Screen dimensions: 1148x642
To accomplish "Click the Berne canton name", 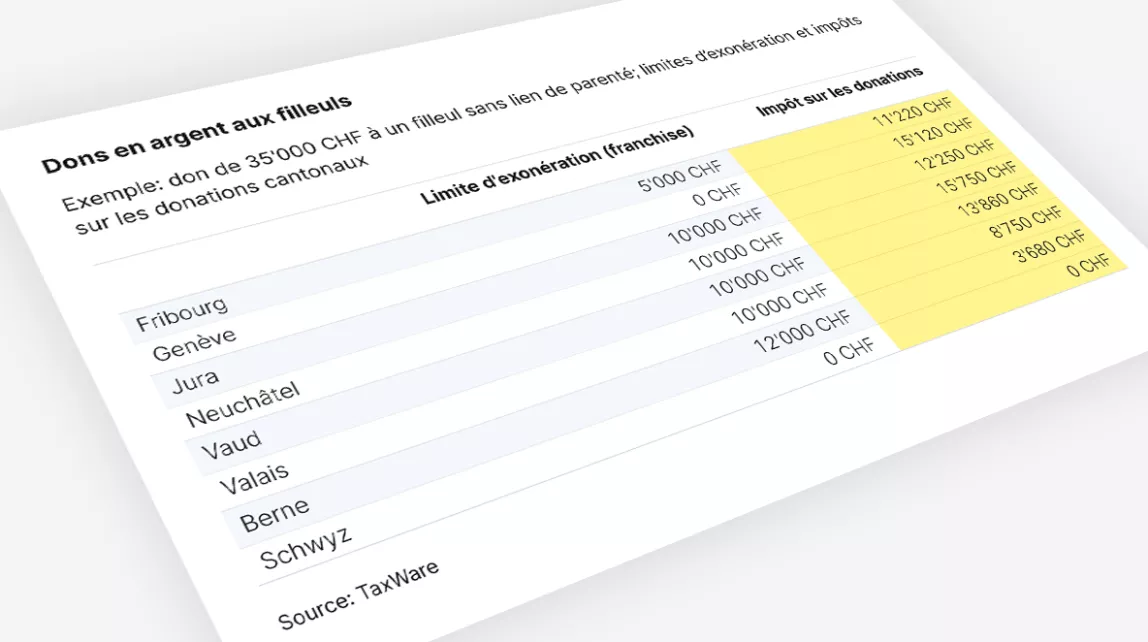I will [274, 514].
